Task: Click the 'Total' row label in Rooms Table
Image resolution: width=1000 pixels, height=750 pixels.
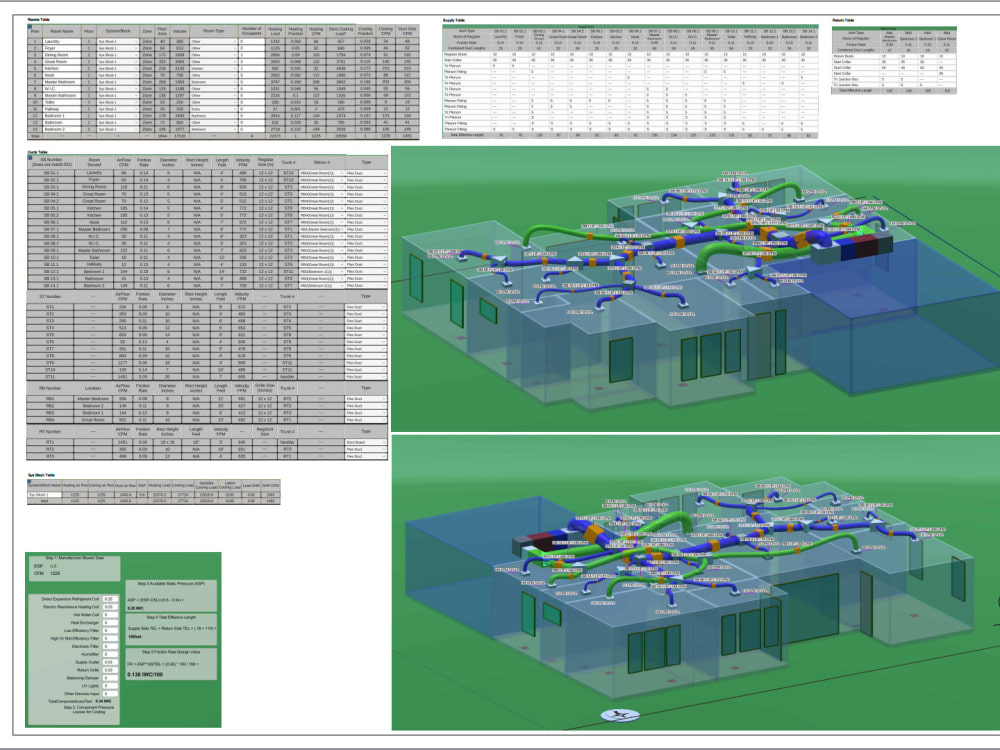Action: pos(35,136)
